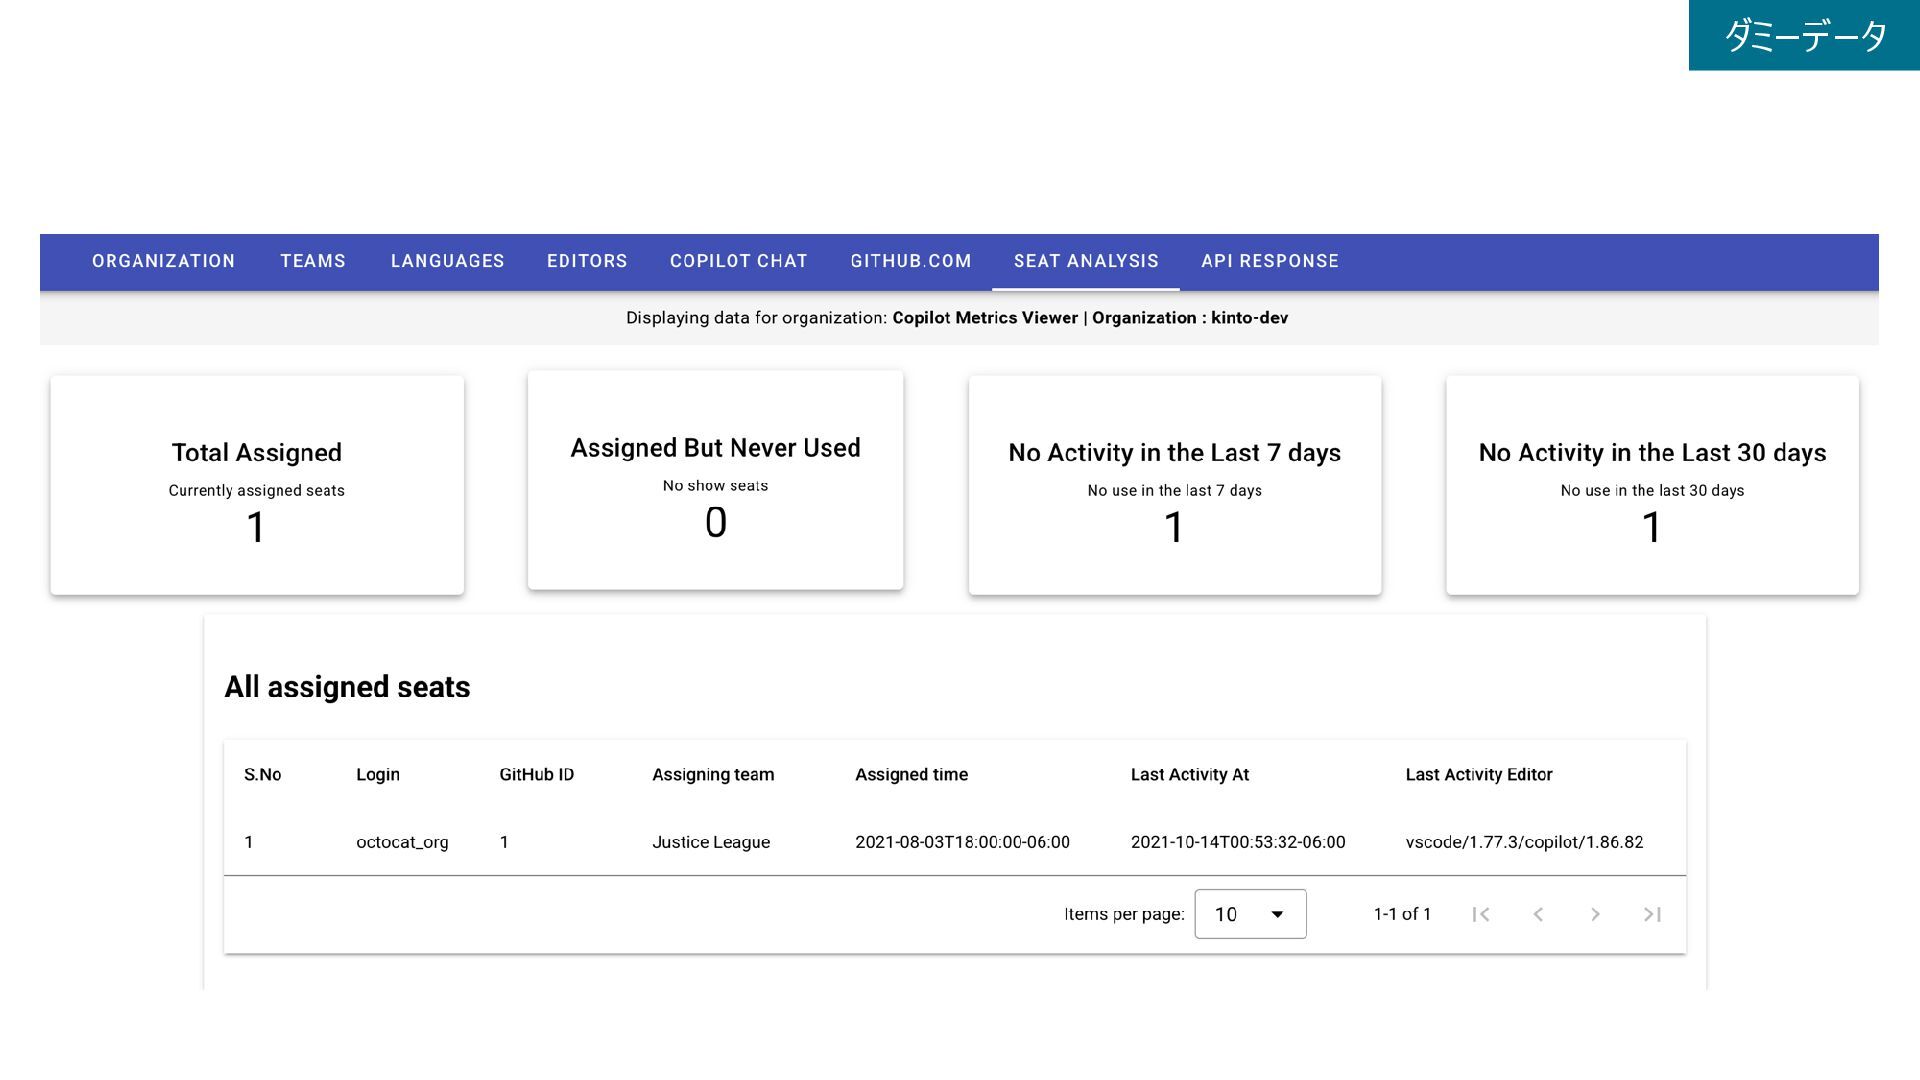Show the API Response tab
The width and height of the screenshot is (1920, 1080).
pos(1270,261)
